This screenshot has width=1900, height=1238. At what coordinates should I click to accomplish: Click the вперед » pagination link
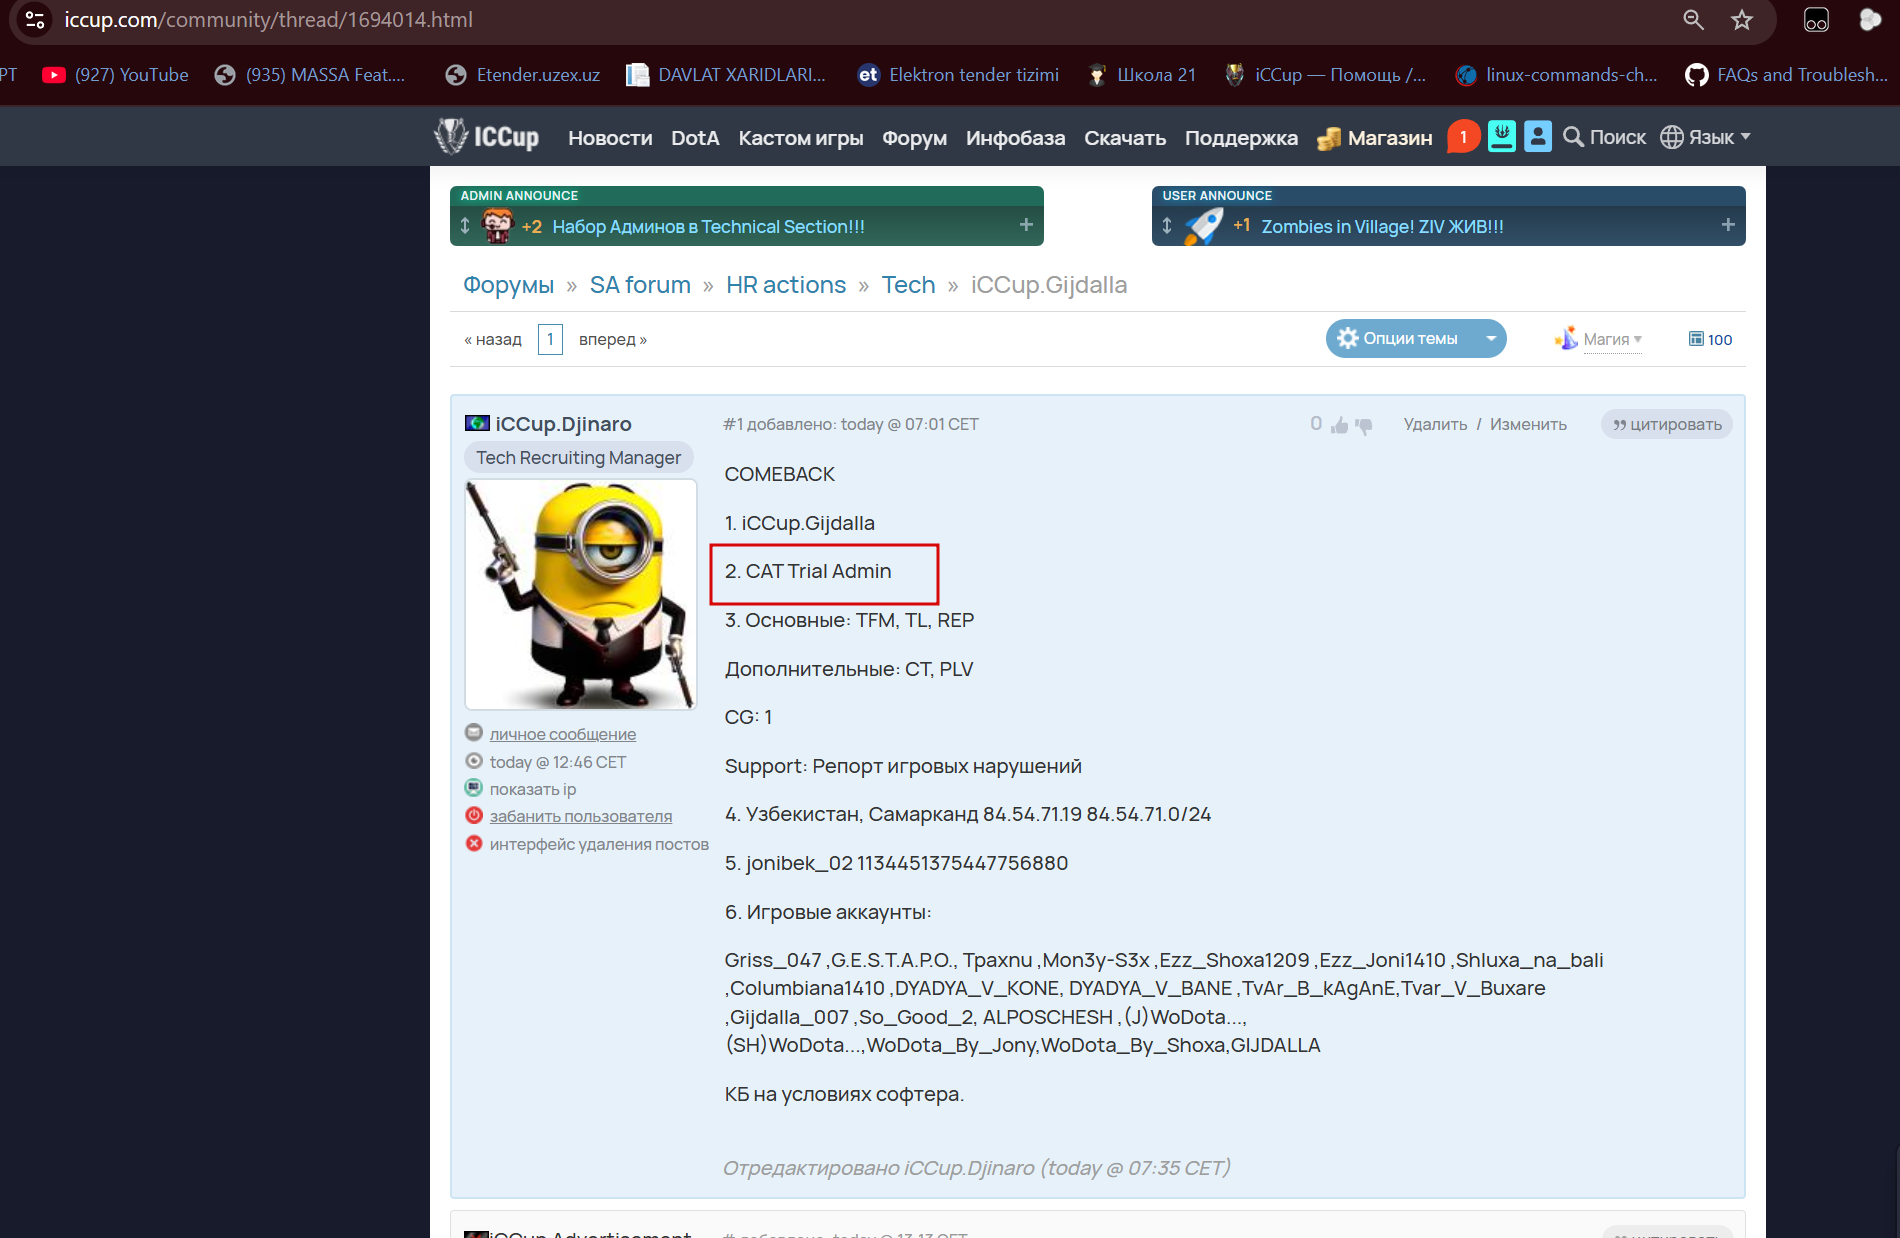tap(613, 340)
